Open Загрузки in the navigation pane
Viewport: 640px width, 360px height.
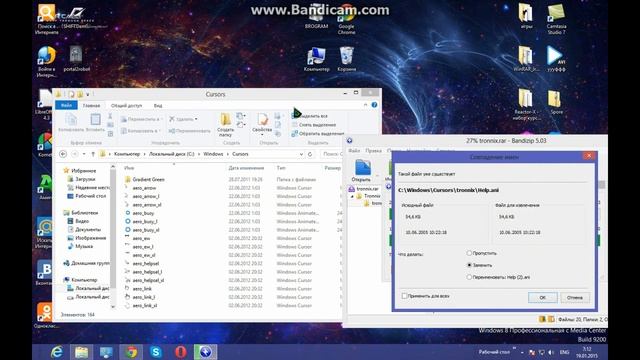(x=85, y=179)
